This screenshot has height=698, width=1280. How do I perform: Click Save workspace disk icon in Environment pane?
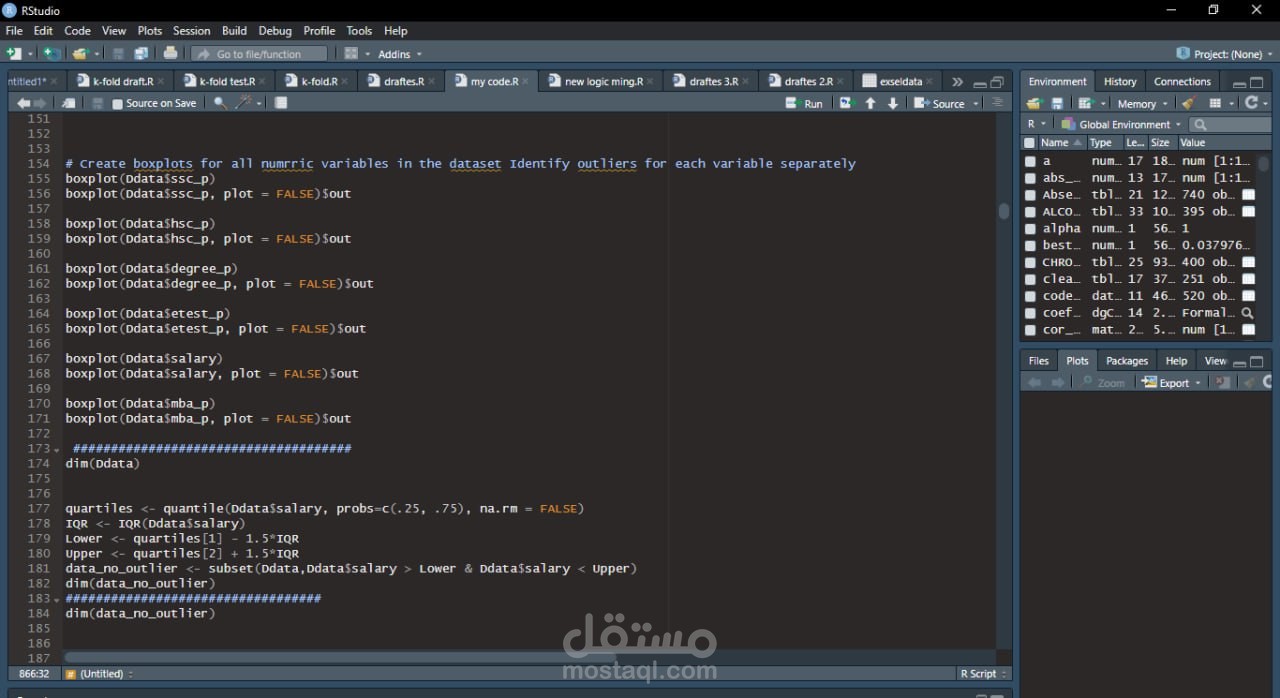1057,103
